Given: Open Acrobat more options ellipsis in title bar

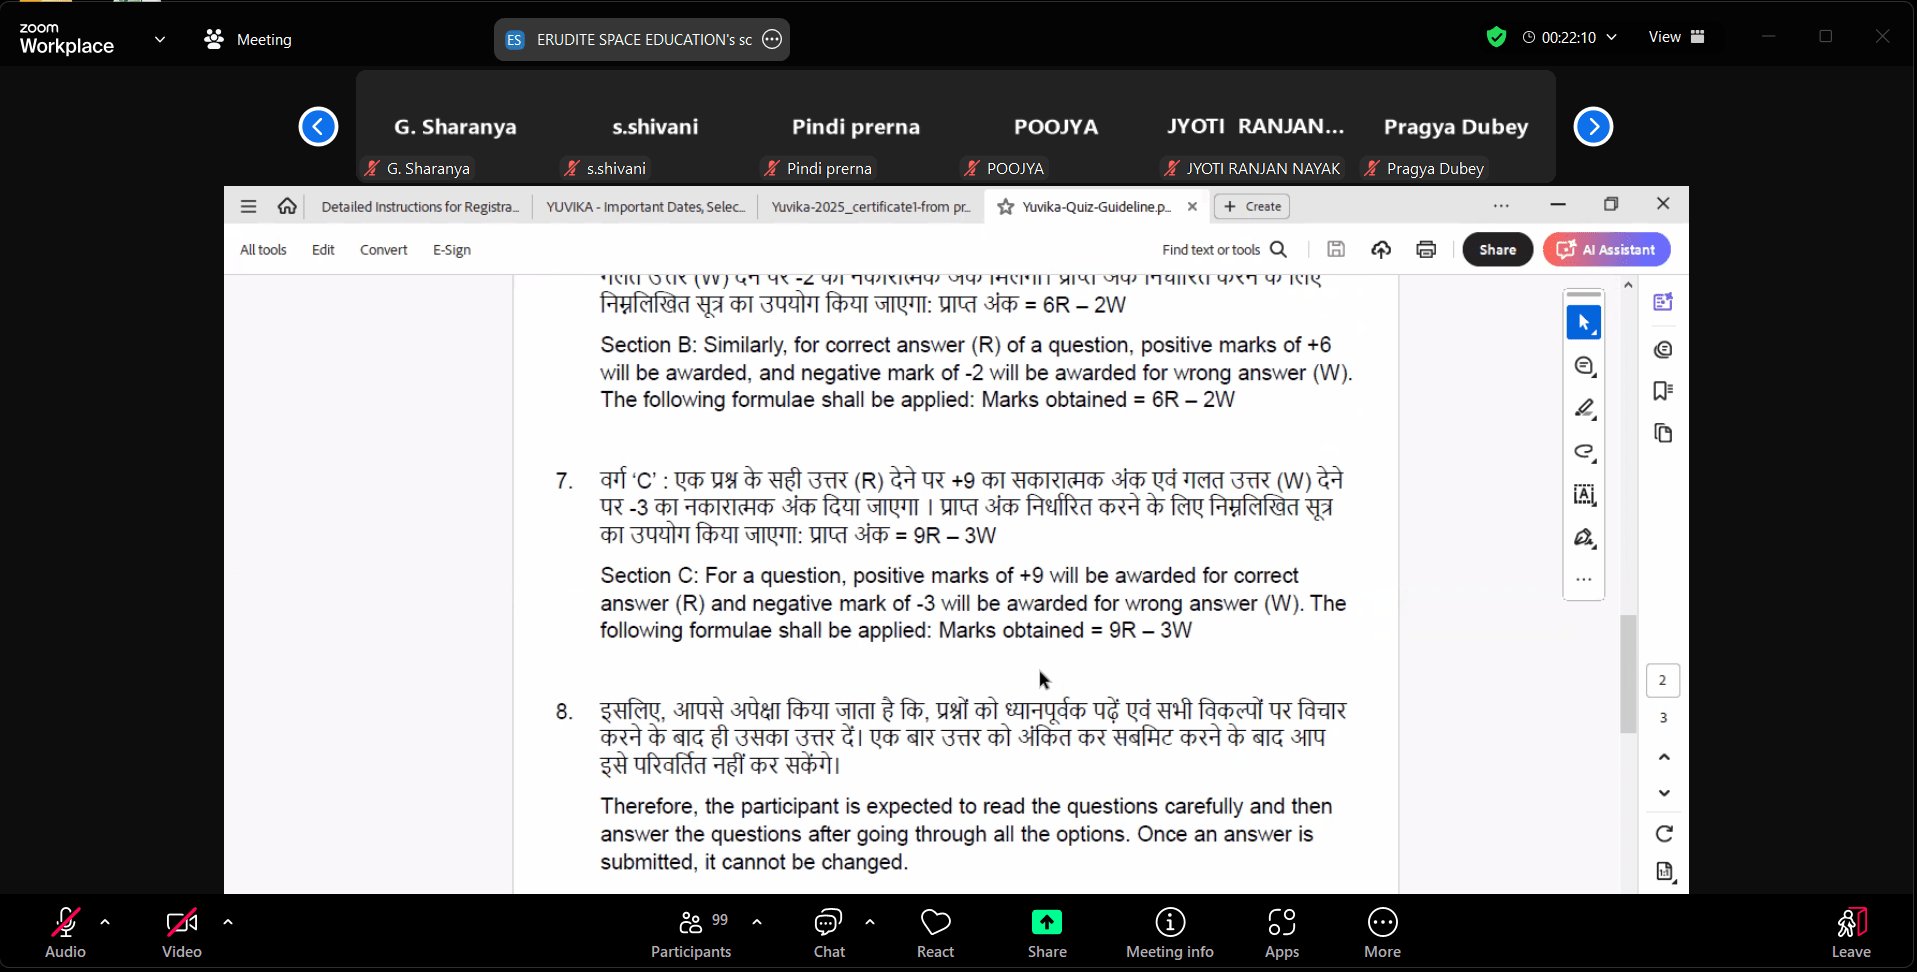Looking at the screenshot, I should click(1501, 205).
